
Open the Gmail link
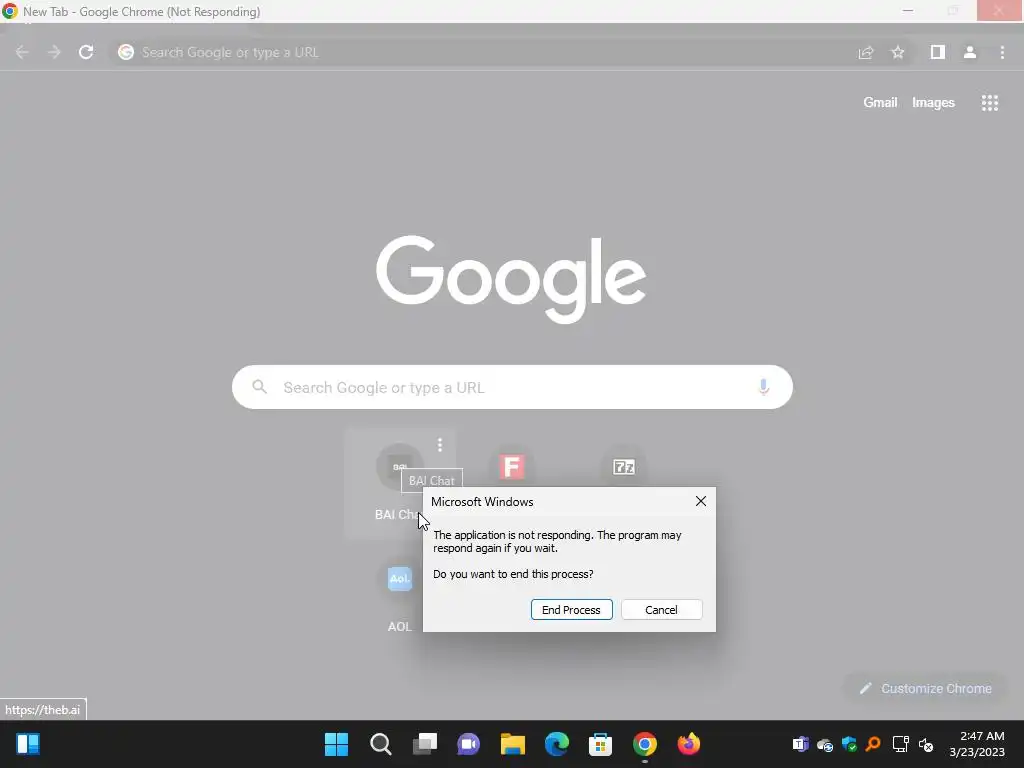880,103
